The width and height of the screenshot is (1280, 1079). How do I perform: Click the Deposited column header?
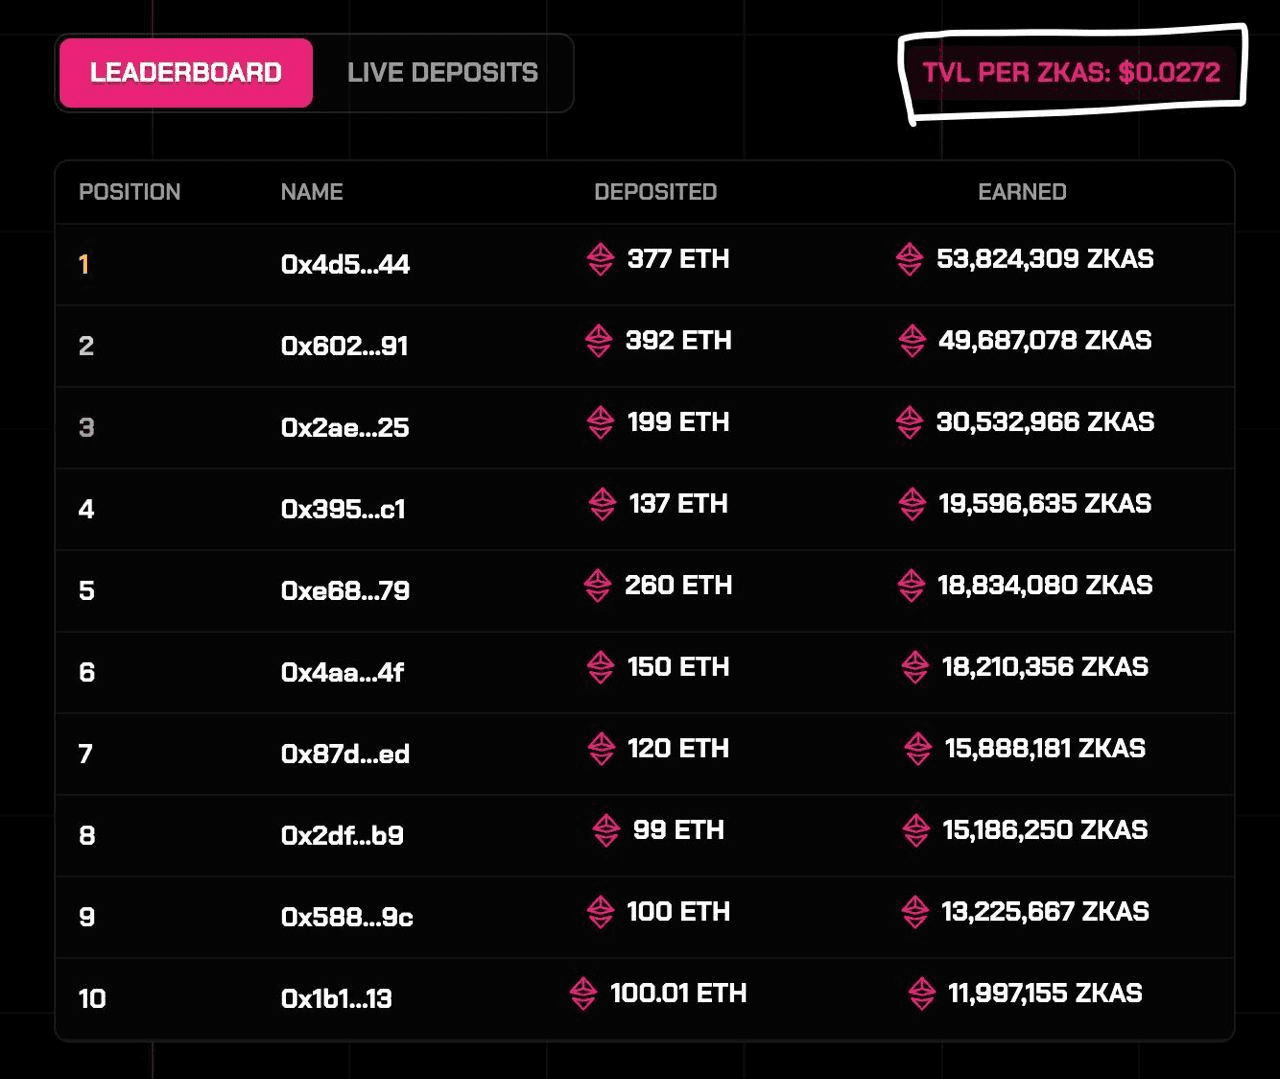(x=655, y=192)
